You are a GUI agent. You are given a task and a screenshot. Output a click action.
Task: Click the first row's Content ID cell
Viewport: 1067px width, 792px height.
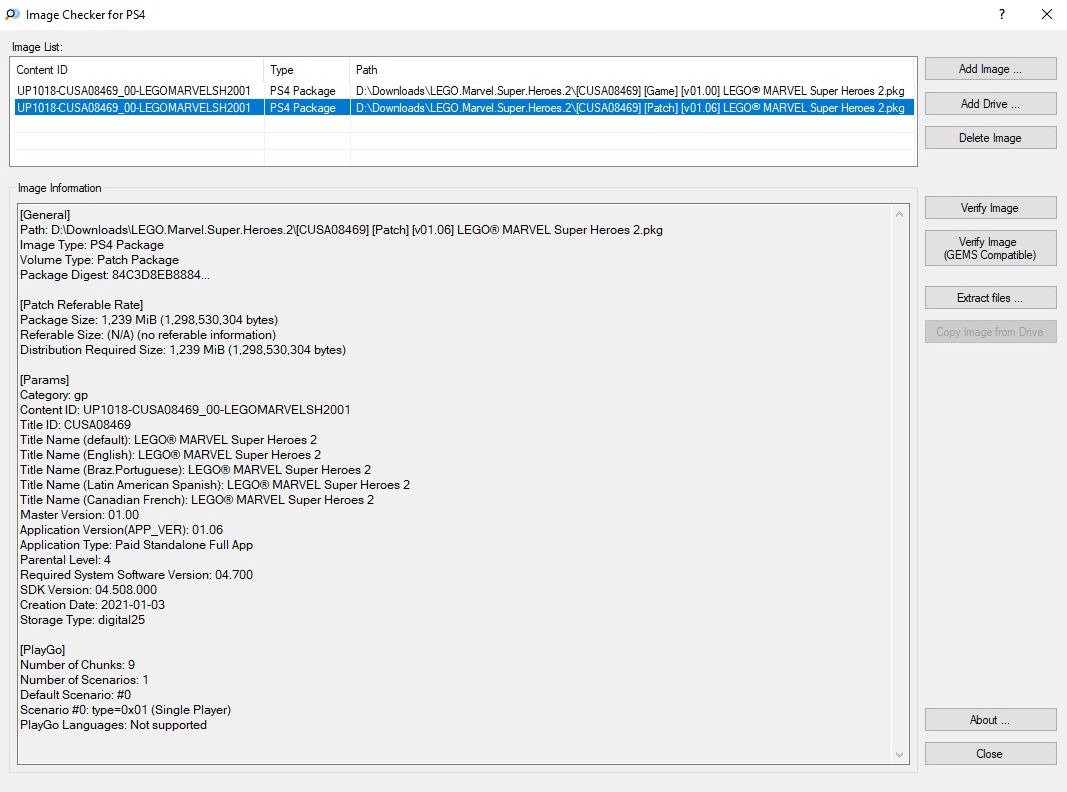(x=134, y=90)
